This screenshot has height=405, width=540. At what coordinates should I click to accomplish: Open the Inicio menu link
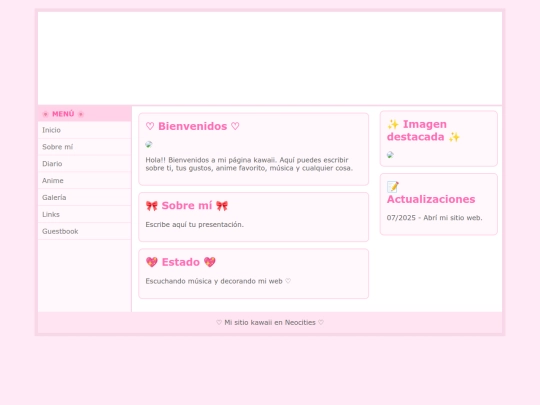pyautogui.click(x=84, y=130)
